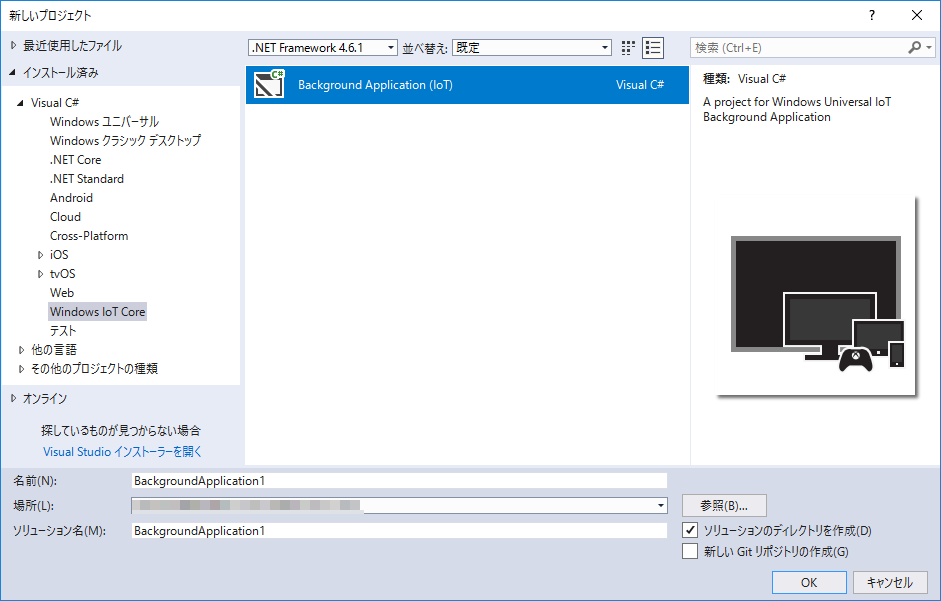The image size is (941, 601).
Task: Select the Background Application (IoT) template row
Action: (x=467, y=85)
